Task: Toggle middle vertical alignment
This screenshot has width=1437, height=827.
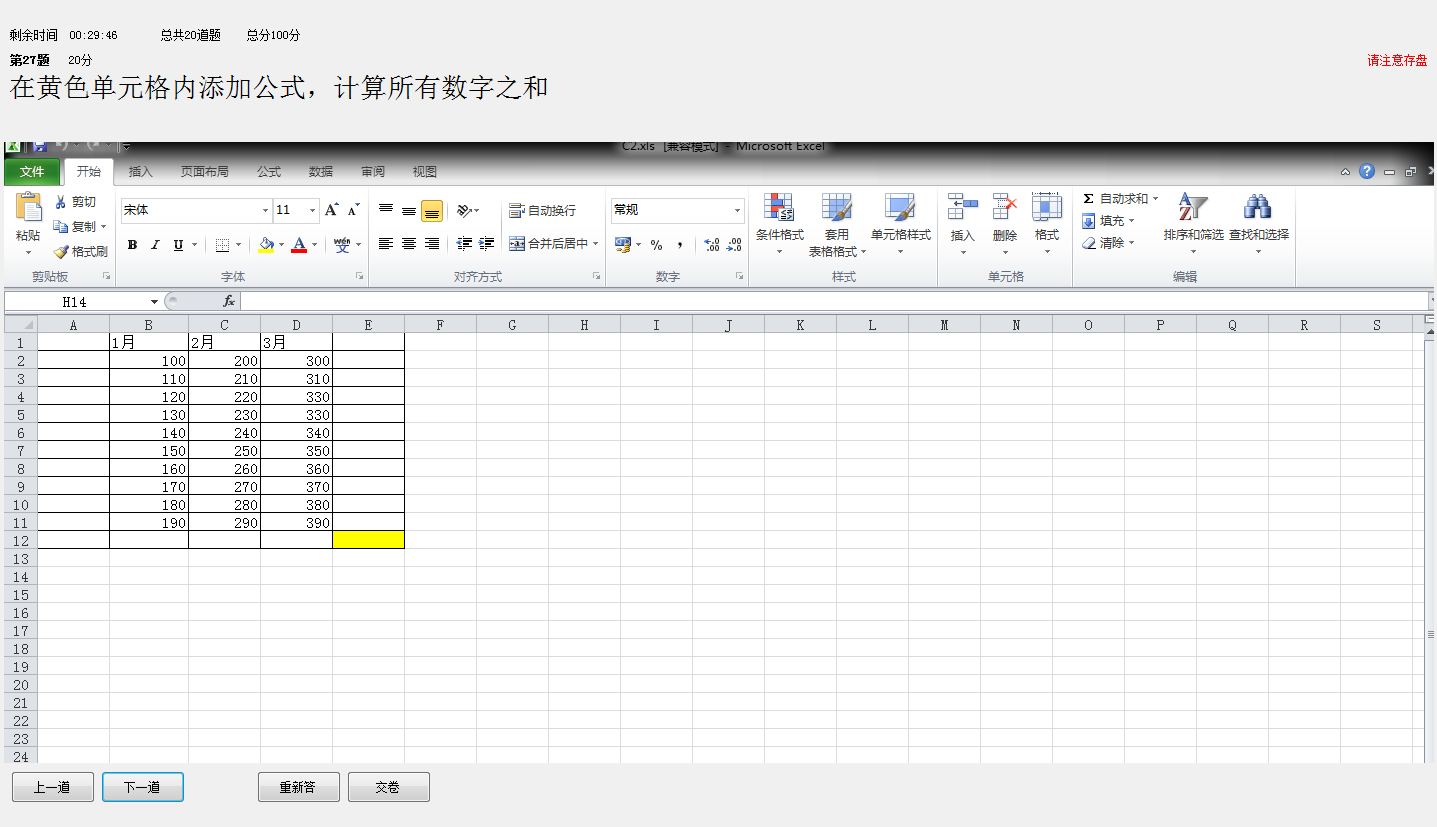Action: point(409,211)
